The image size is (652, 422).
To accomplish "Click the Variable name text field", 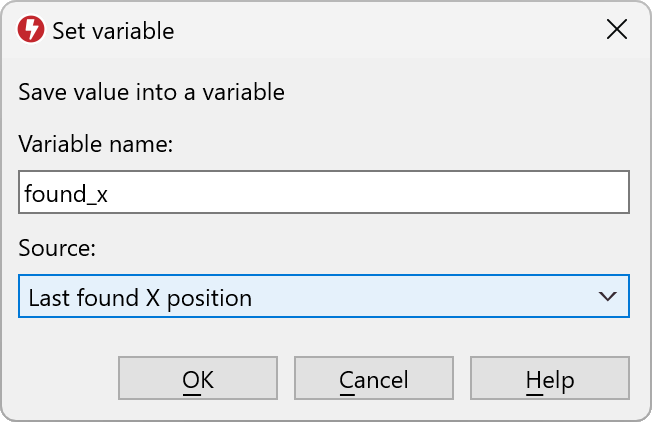I will click(x=324, y=193).
